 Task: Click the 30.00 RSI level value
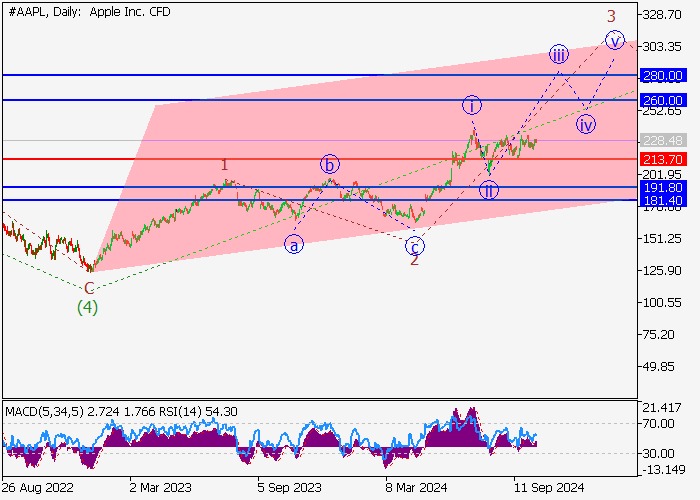(x=658, y=454)
